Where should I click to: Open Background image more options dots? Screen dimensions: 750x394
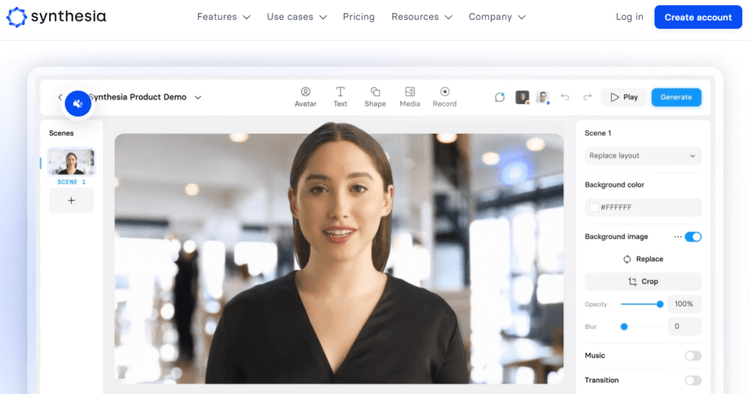678,237
